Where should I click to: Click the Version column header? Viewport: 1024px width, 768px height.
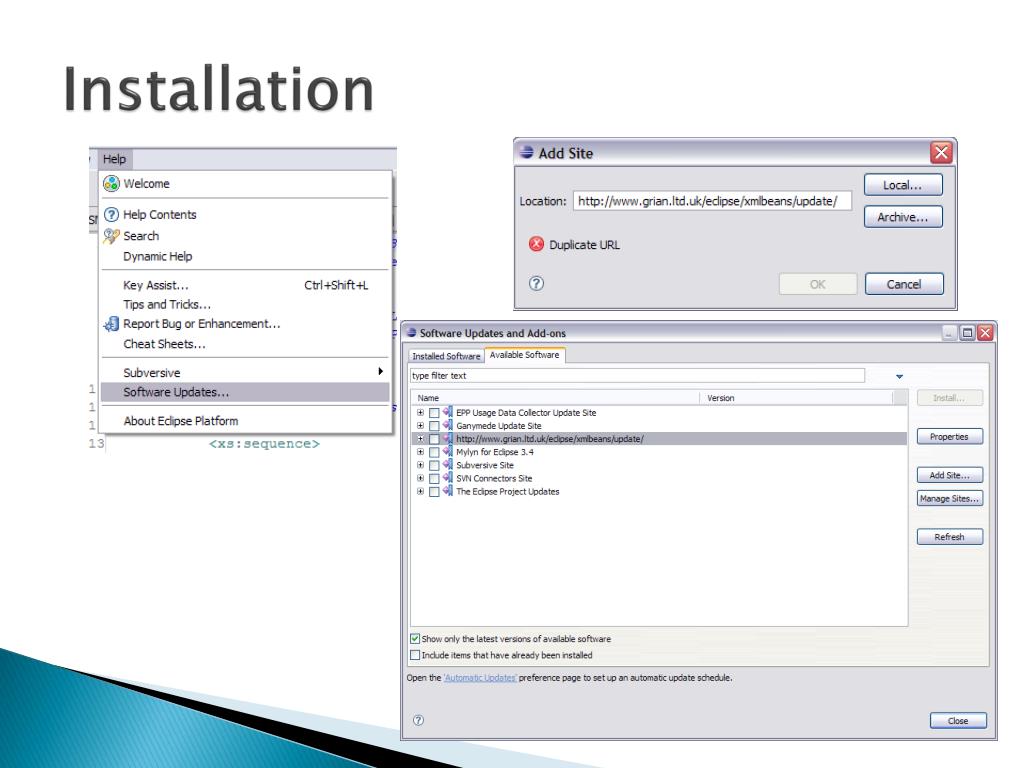point(797,398)
